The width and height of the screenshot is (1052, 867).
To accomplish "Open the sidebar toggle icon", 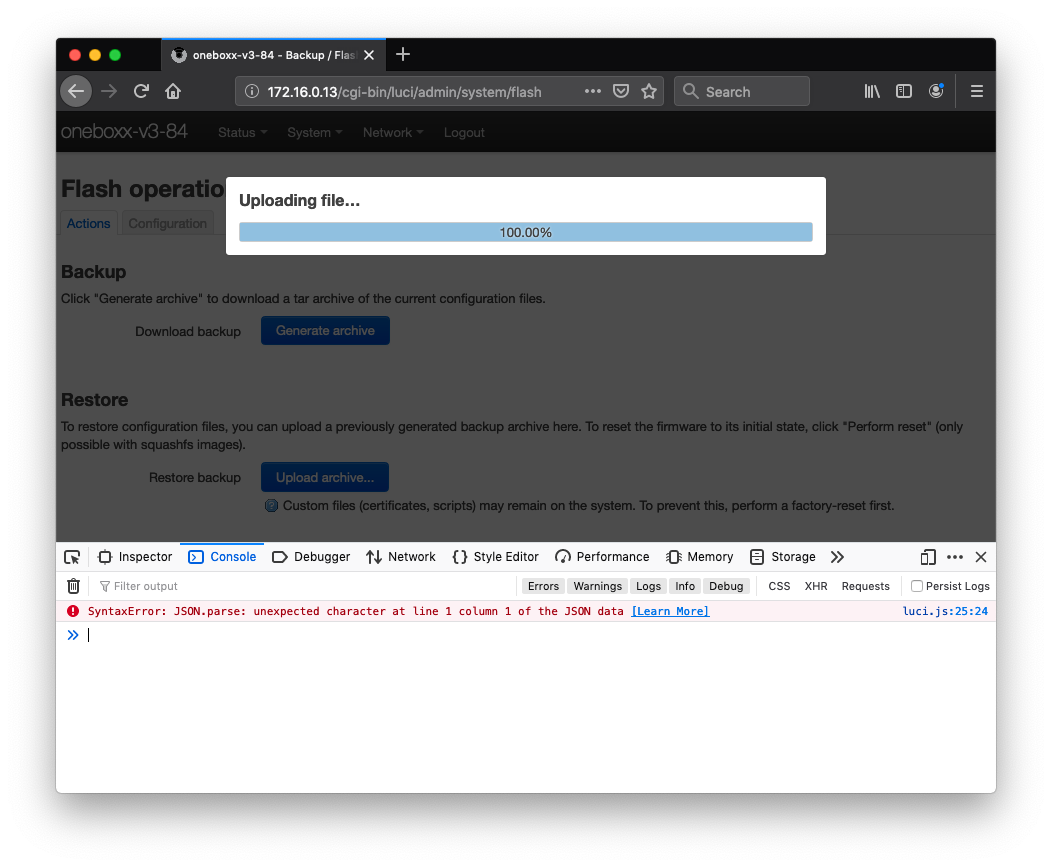I will pyautogui.click(x=903, y=90).
